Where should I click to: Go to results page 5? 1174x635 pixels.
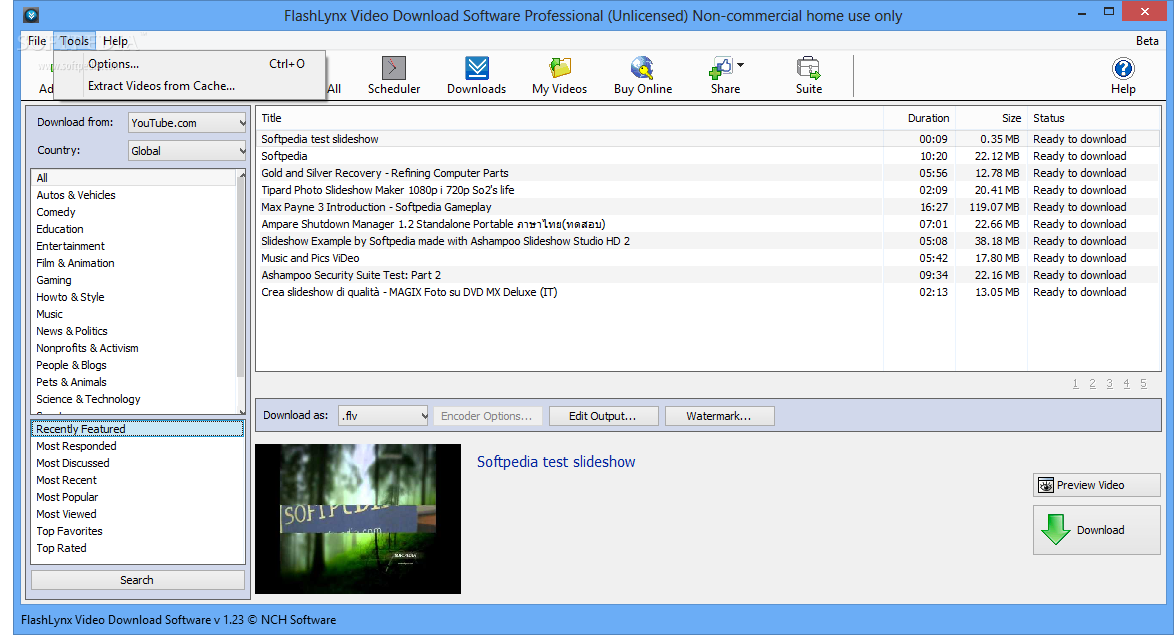(1143, 383)
